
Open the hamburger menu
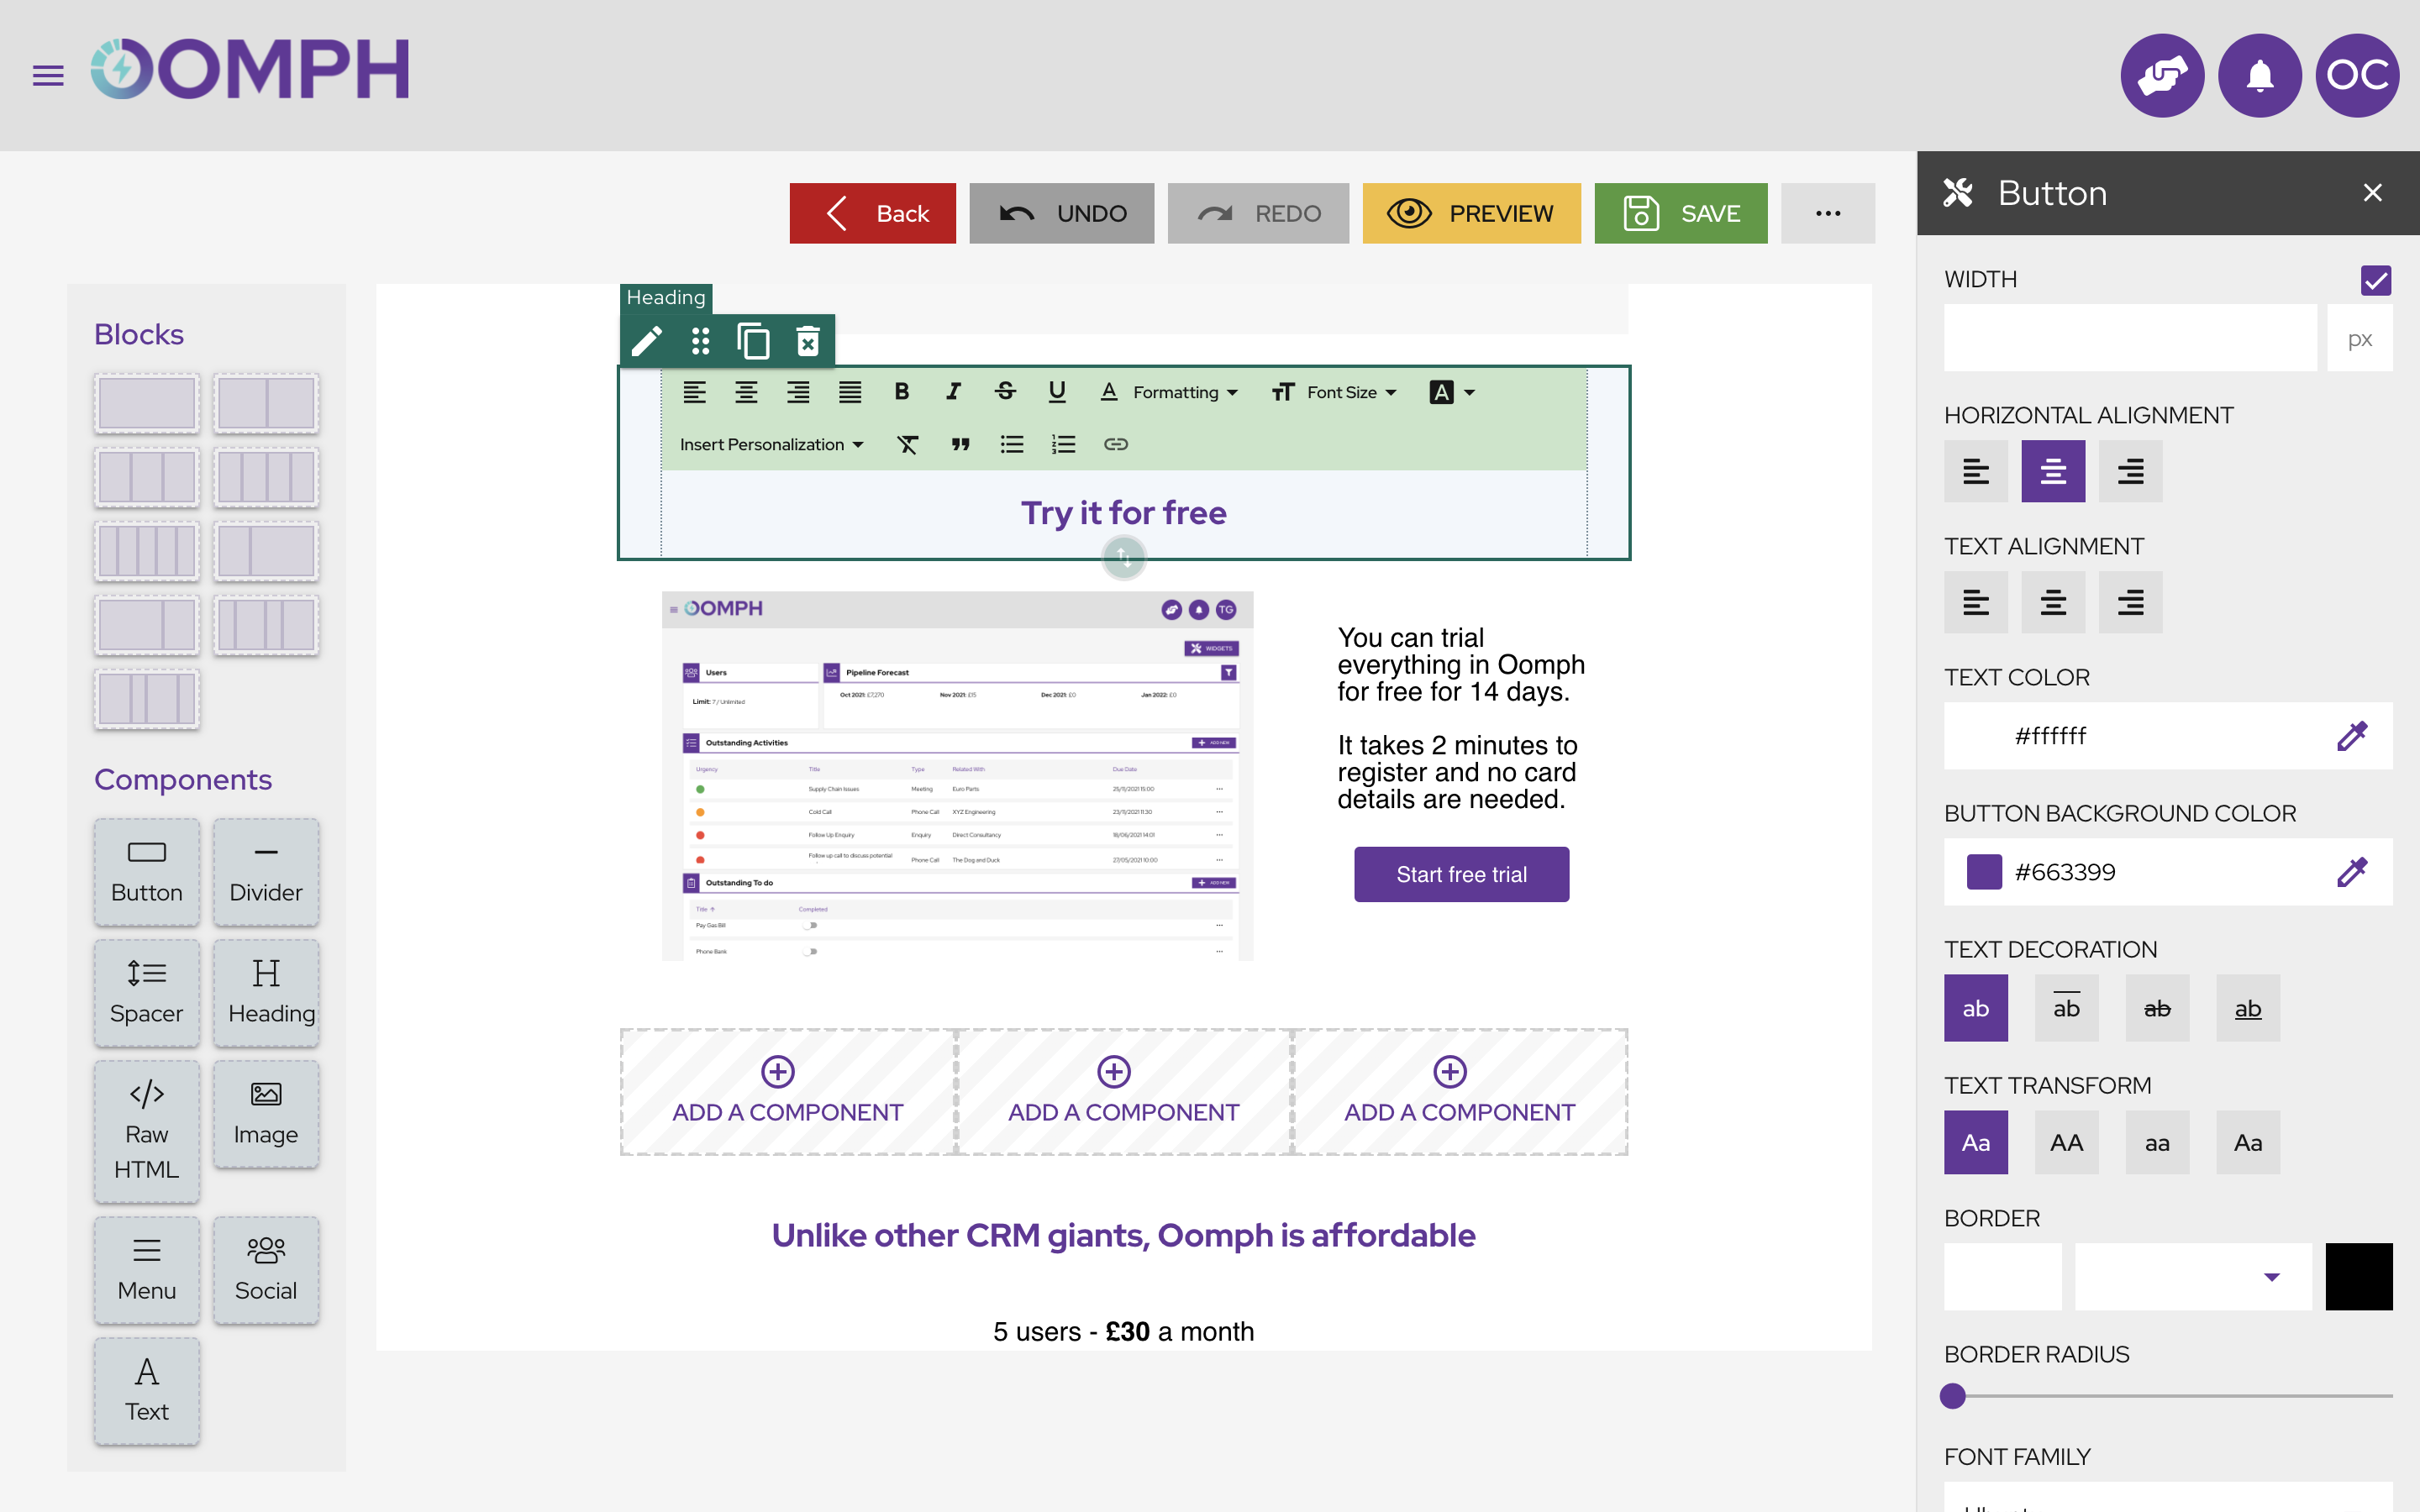click(47, 75)
